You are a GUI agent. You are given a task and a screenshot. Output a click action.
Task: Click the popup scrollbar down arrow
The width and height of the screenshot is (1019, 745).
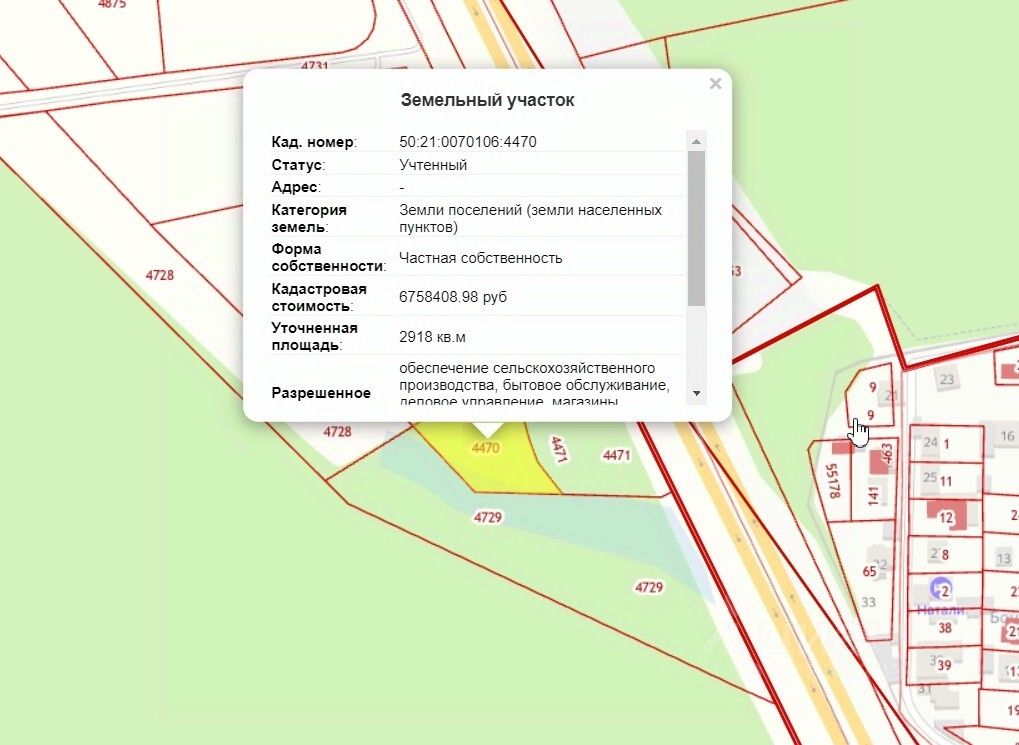[696, 393]
